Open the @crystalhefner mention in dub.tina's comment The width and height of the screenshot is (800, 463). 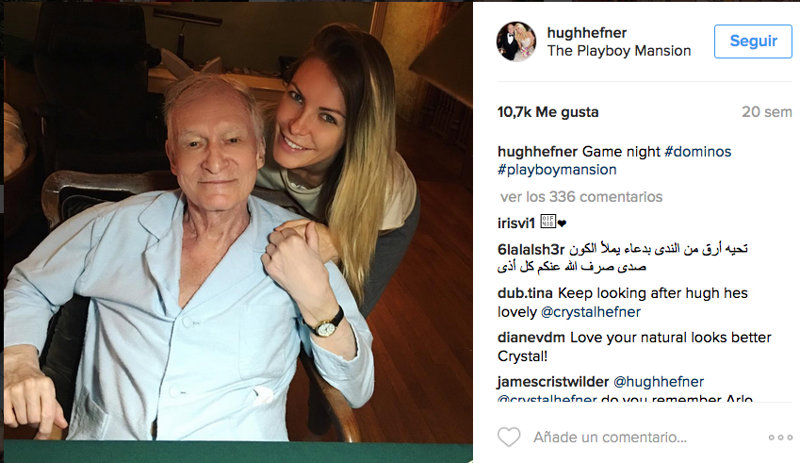590,312
